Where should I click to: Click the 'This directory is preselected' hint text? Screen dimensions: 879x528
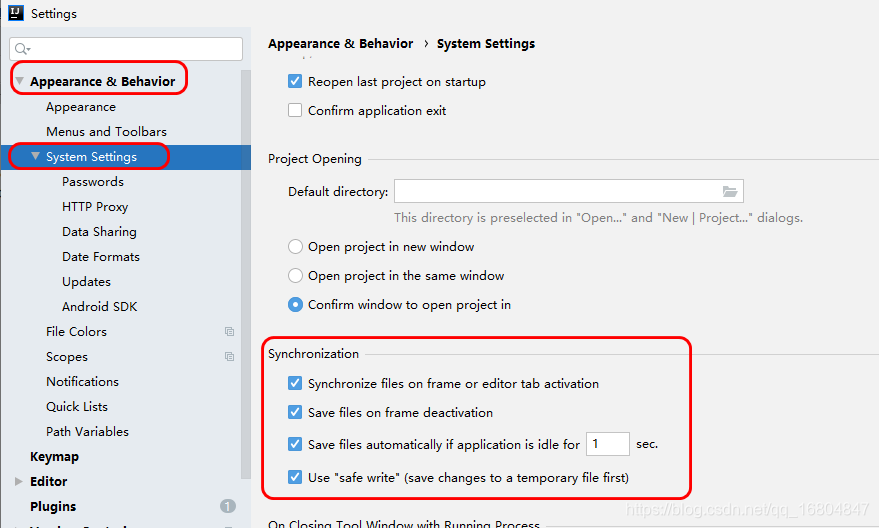point(598,217)
